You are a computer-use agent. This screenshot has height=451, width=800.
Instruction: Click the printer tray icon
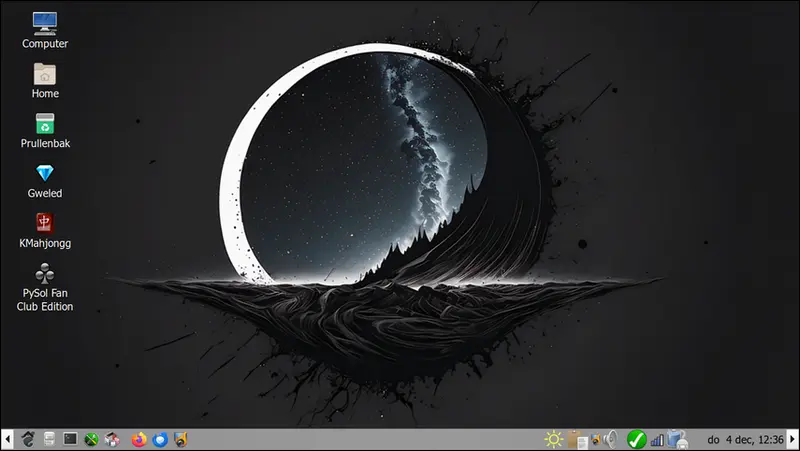(x=678, y=439)
